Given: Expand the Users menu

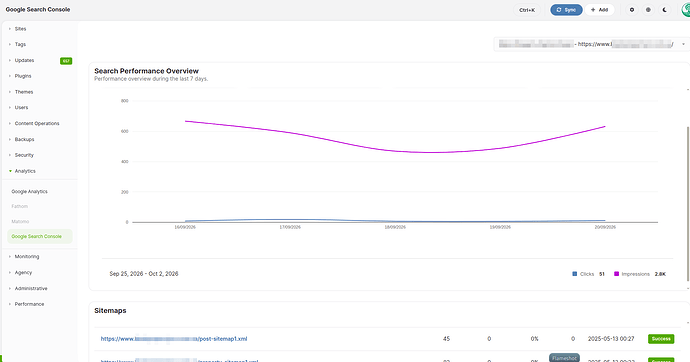Looking at the screenshot, I should click(21, 107).
